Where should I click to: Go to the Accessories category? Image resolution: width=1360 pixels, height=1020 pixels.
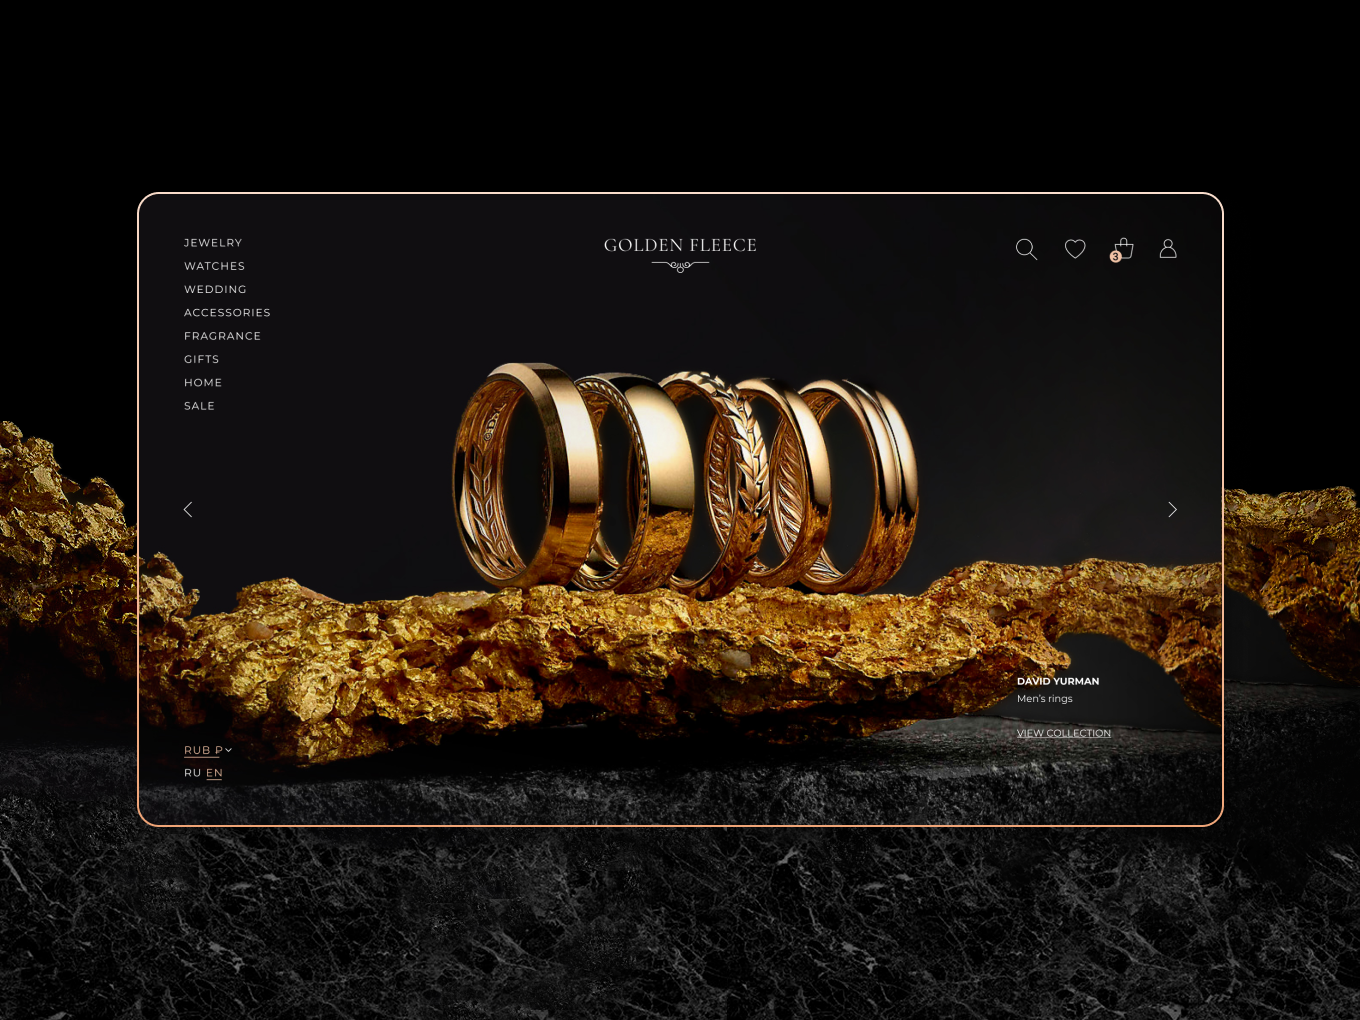point(227,313)
